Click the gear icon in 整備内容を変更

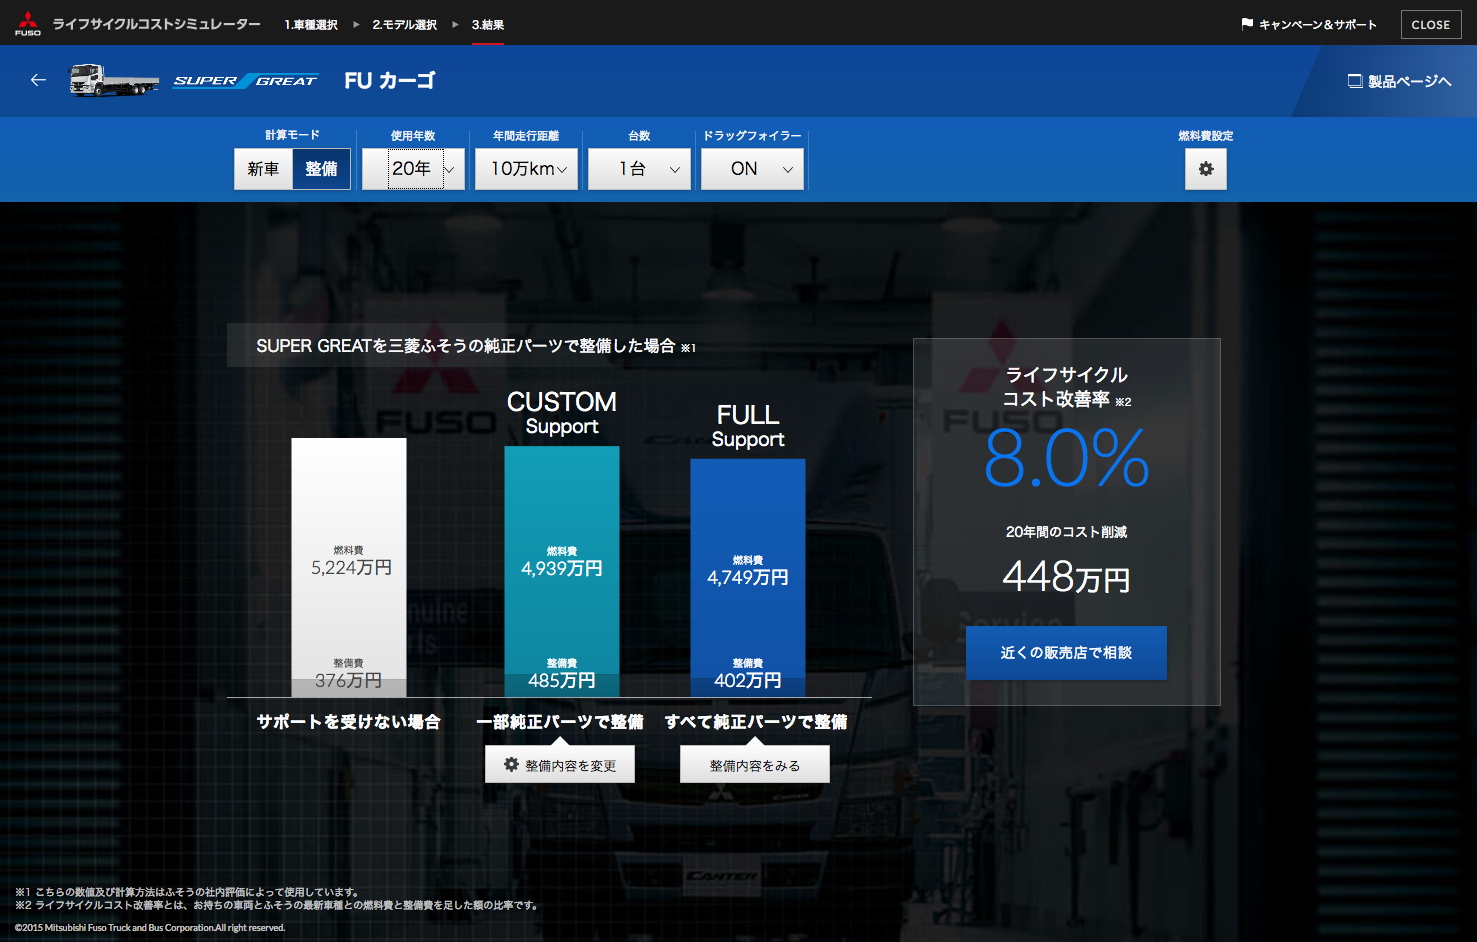(511, 765)
